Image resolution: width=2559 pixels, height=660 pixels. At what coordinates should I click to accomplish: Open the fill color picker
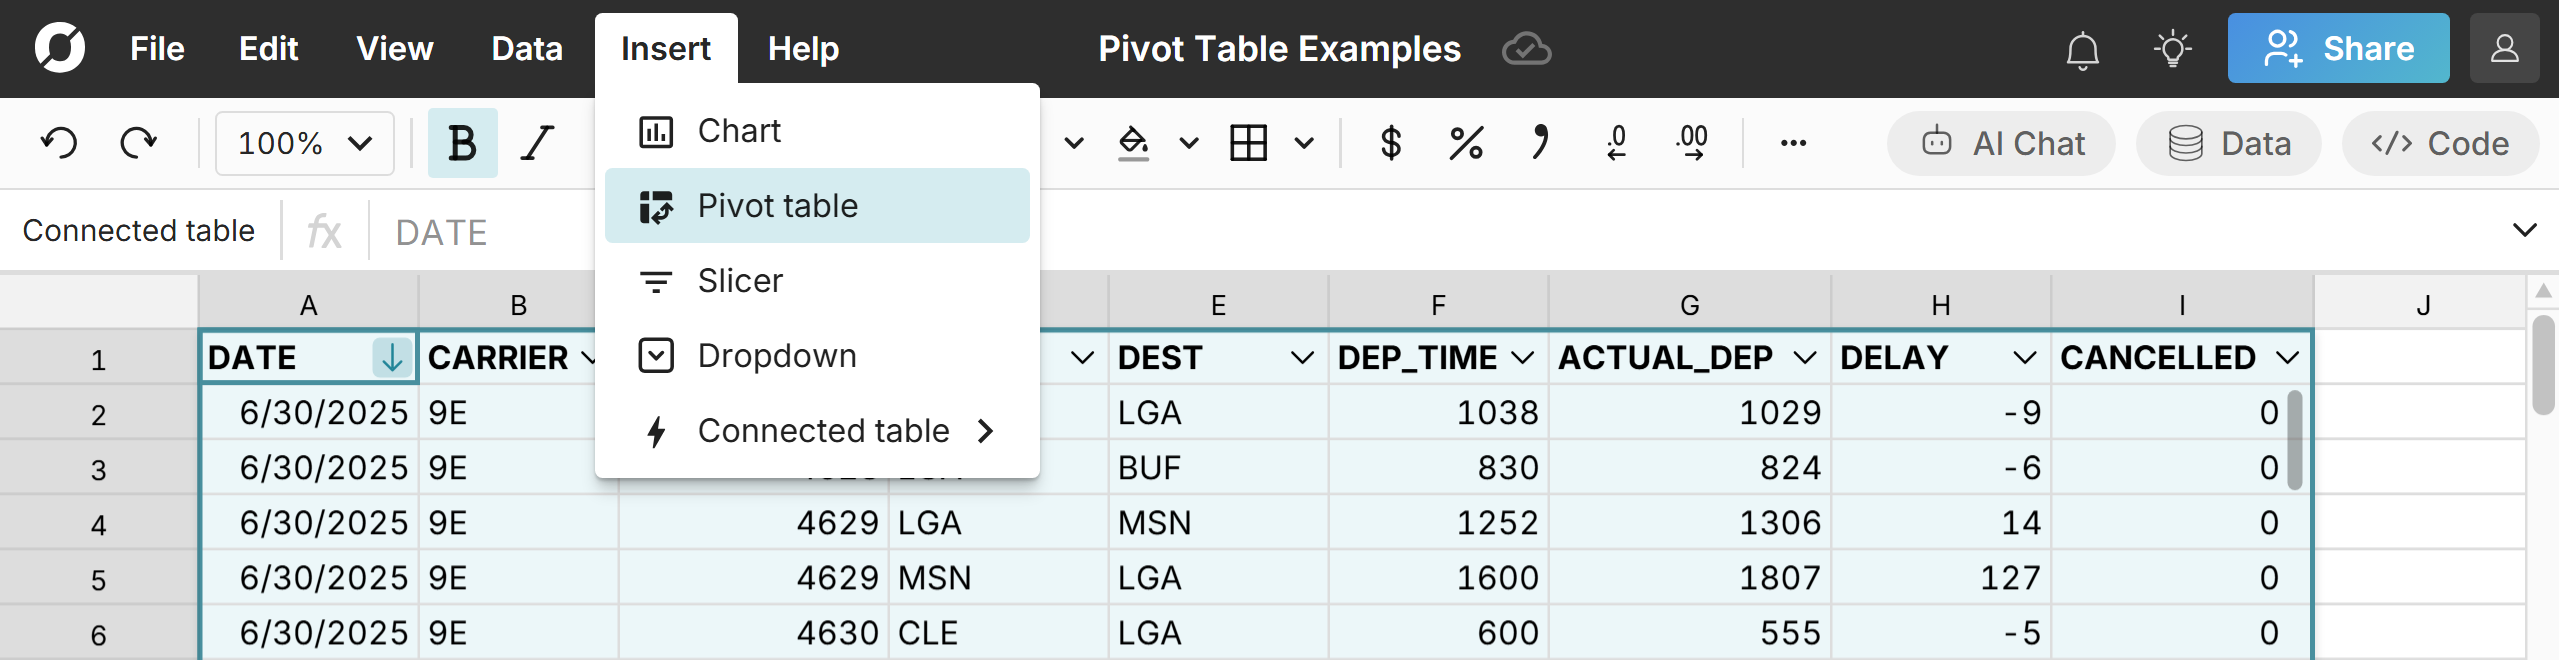[x=1133, y=143]
